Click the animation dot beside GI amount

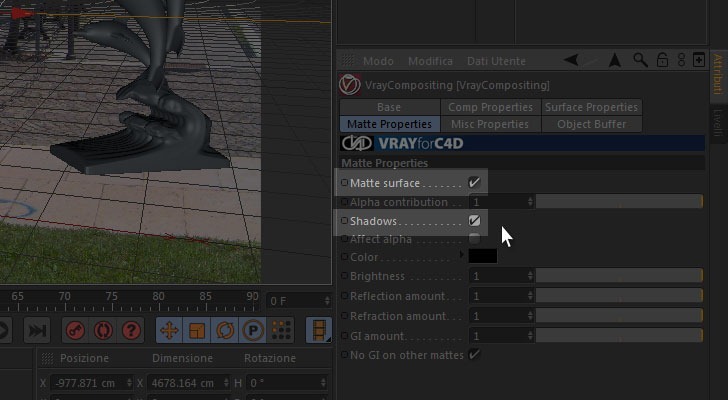click(344, 335)
